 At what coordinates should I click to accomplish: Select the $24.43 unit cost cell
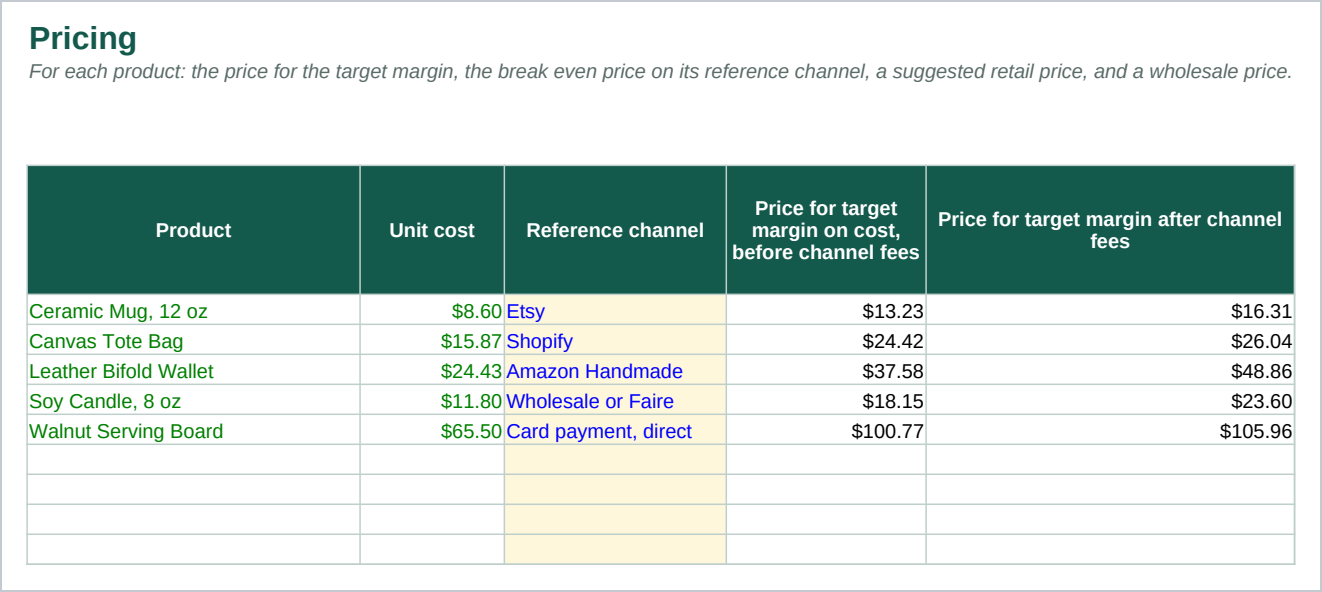pos(432,370)
